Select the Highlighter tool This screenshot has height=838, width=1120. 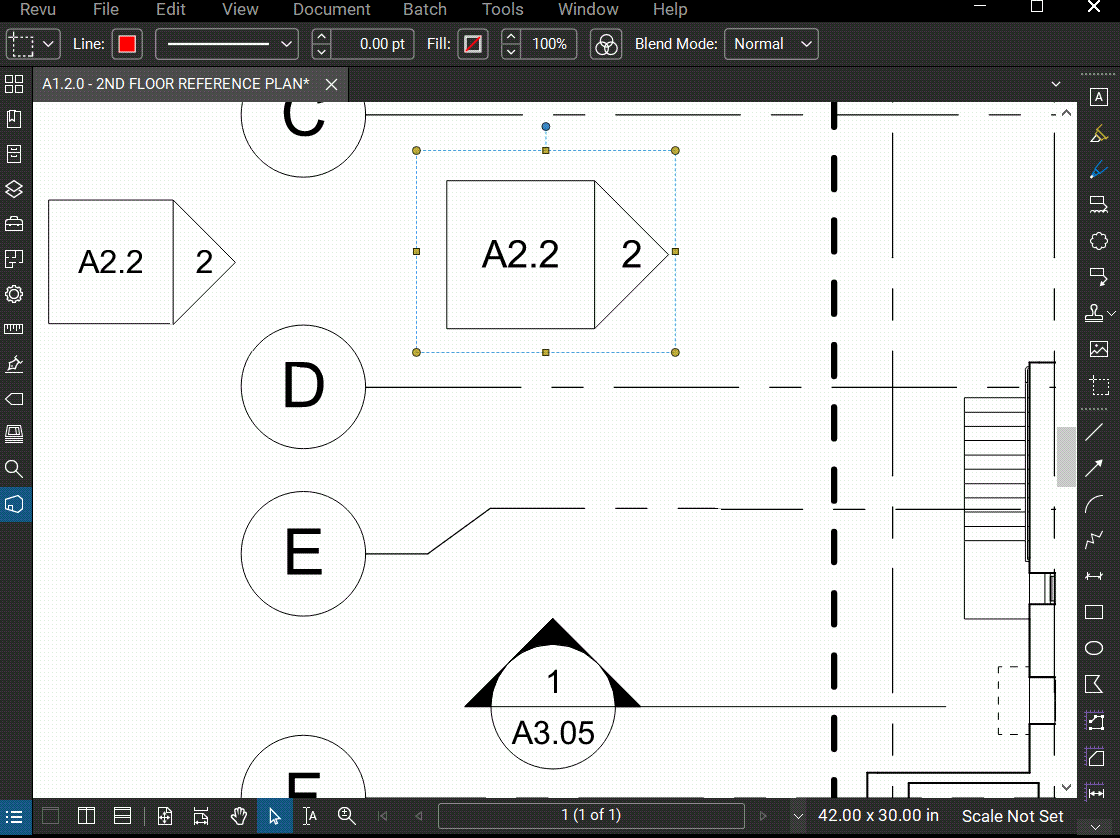click(x=1099, y=133)
